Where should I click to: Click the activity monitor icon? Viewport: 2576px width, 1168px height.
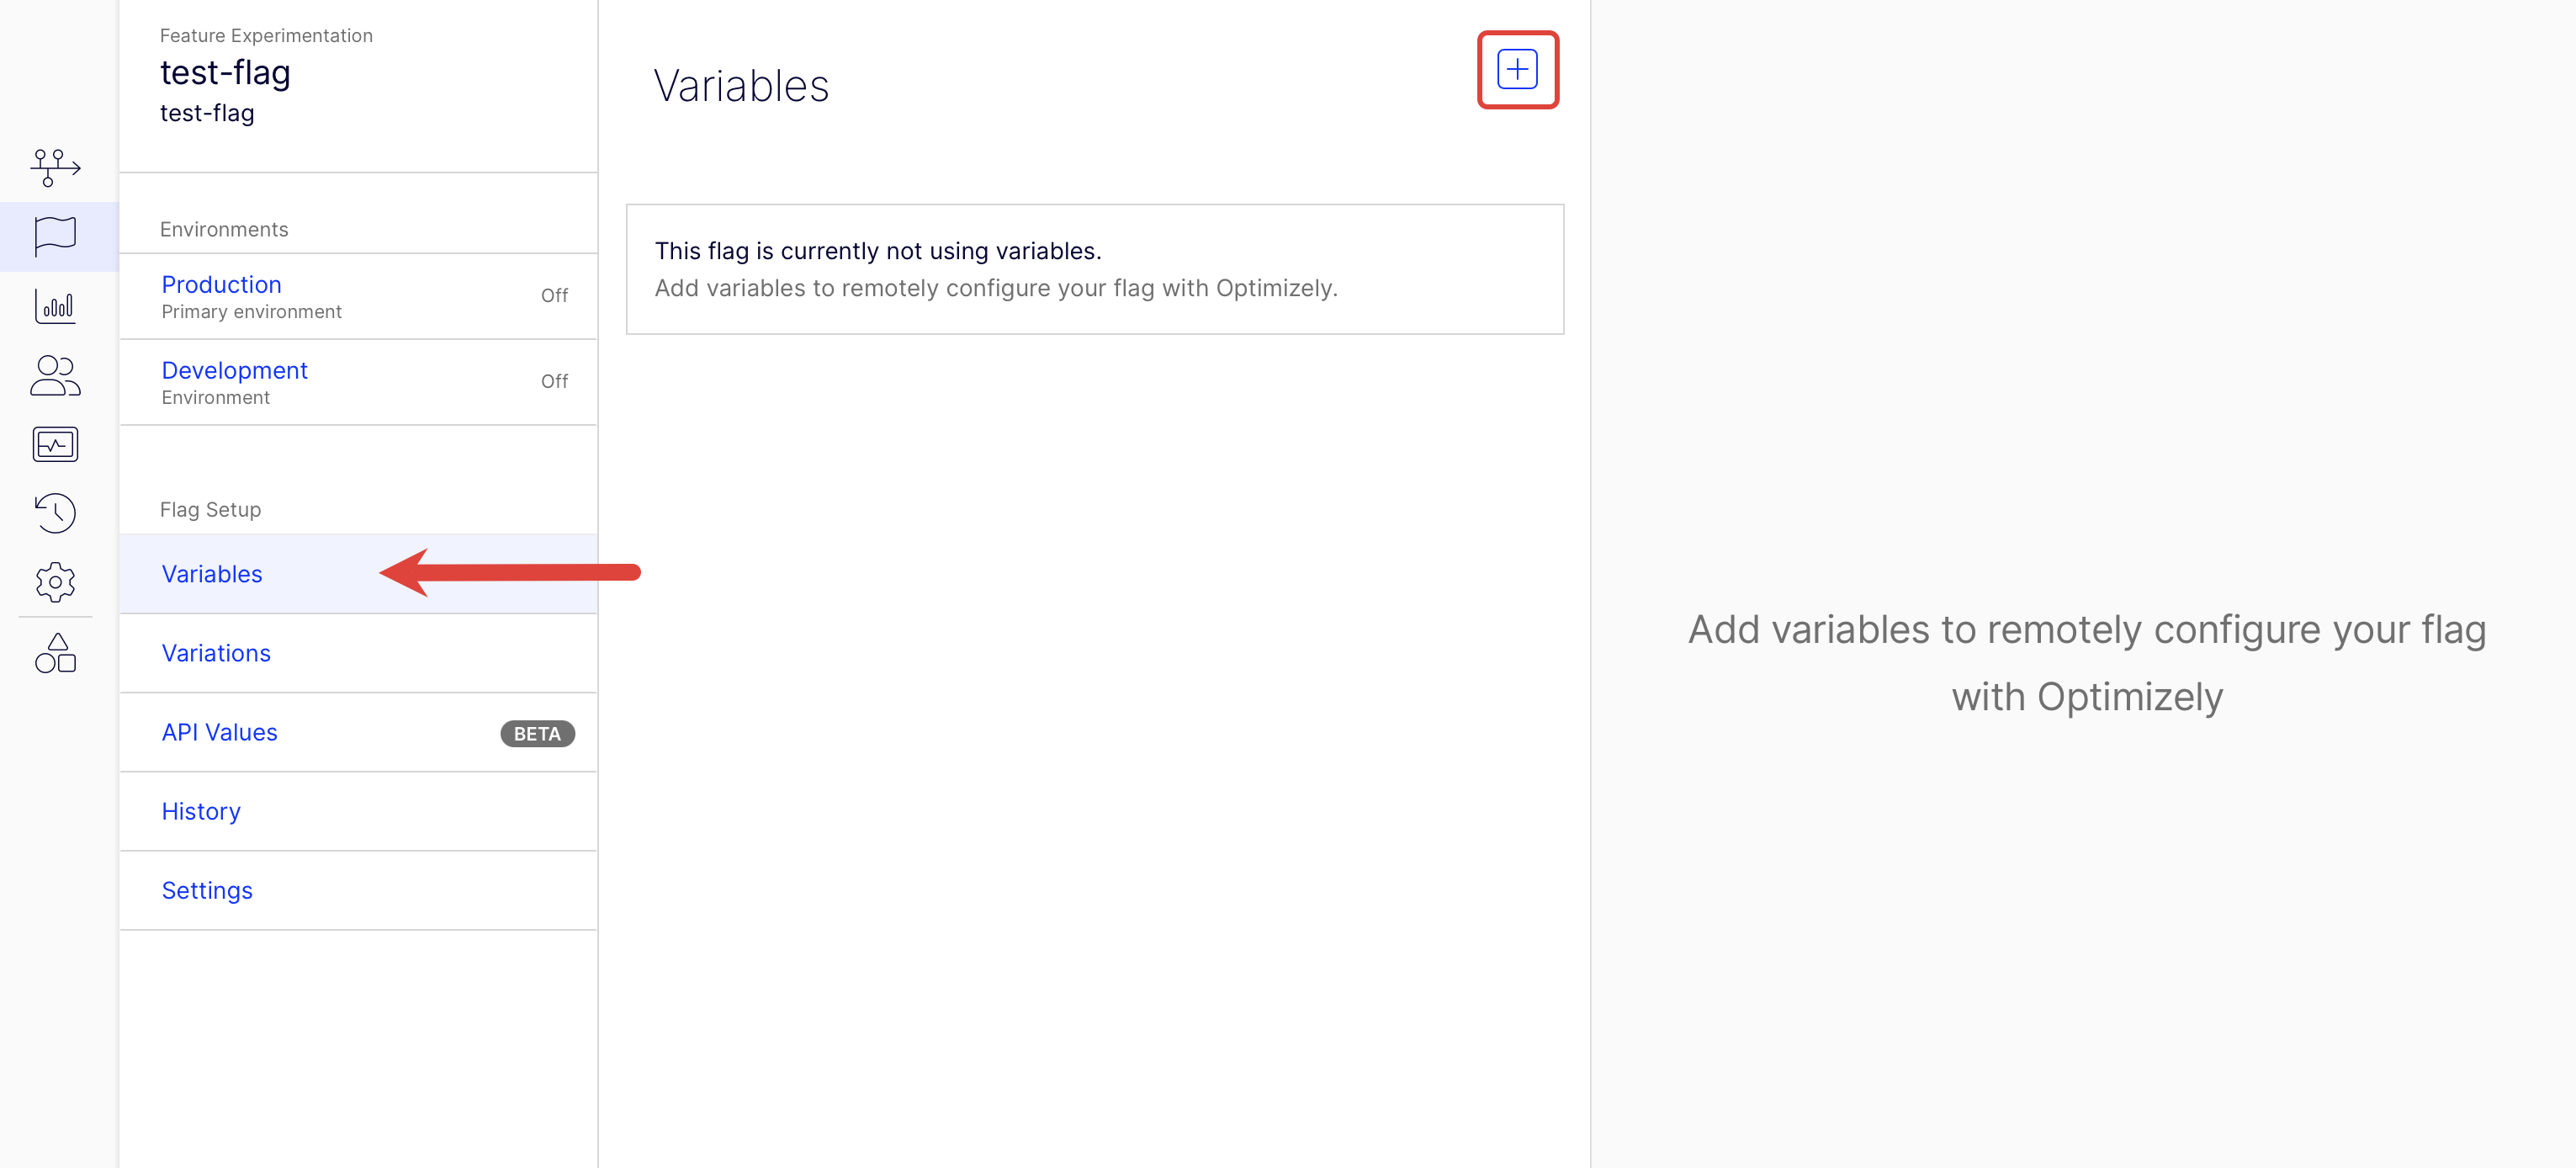pyautogui.click(x=55, y=444)
